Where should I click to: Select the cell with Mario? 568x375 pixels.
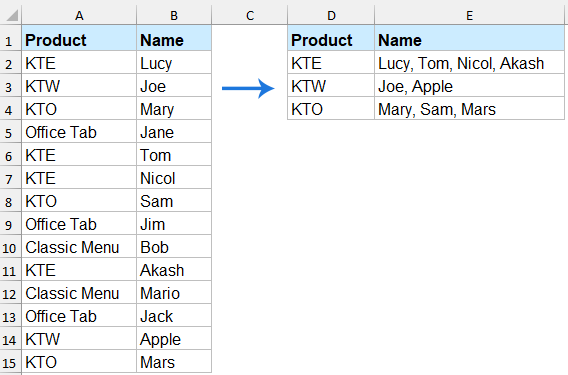[x=174, y=293]
